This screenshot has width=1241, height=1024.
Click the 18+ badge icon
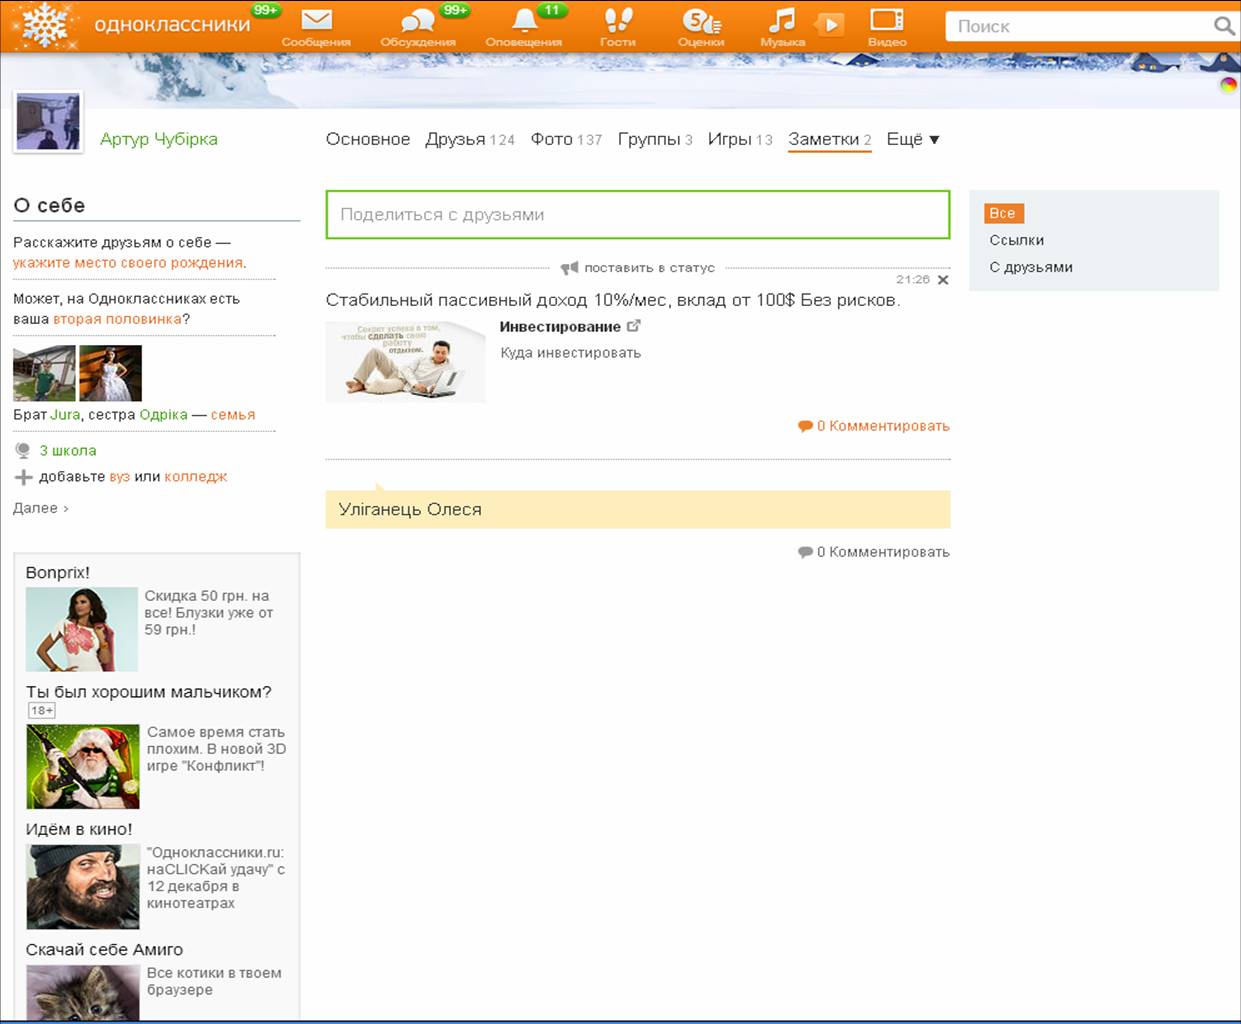[x=42, y=711]
